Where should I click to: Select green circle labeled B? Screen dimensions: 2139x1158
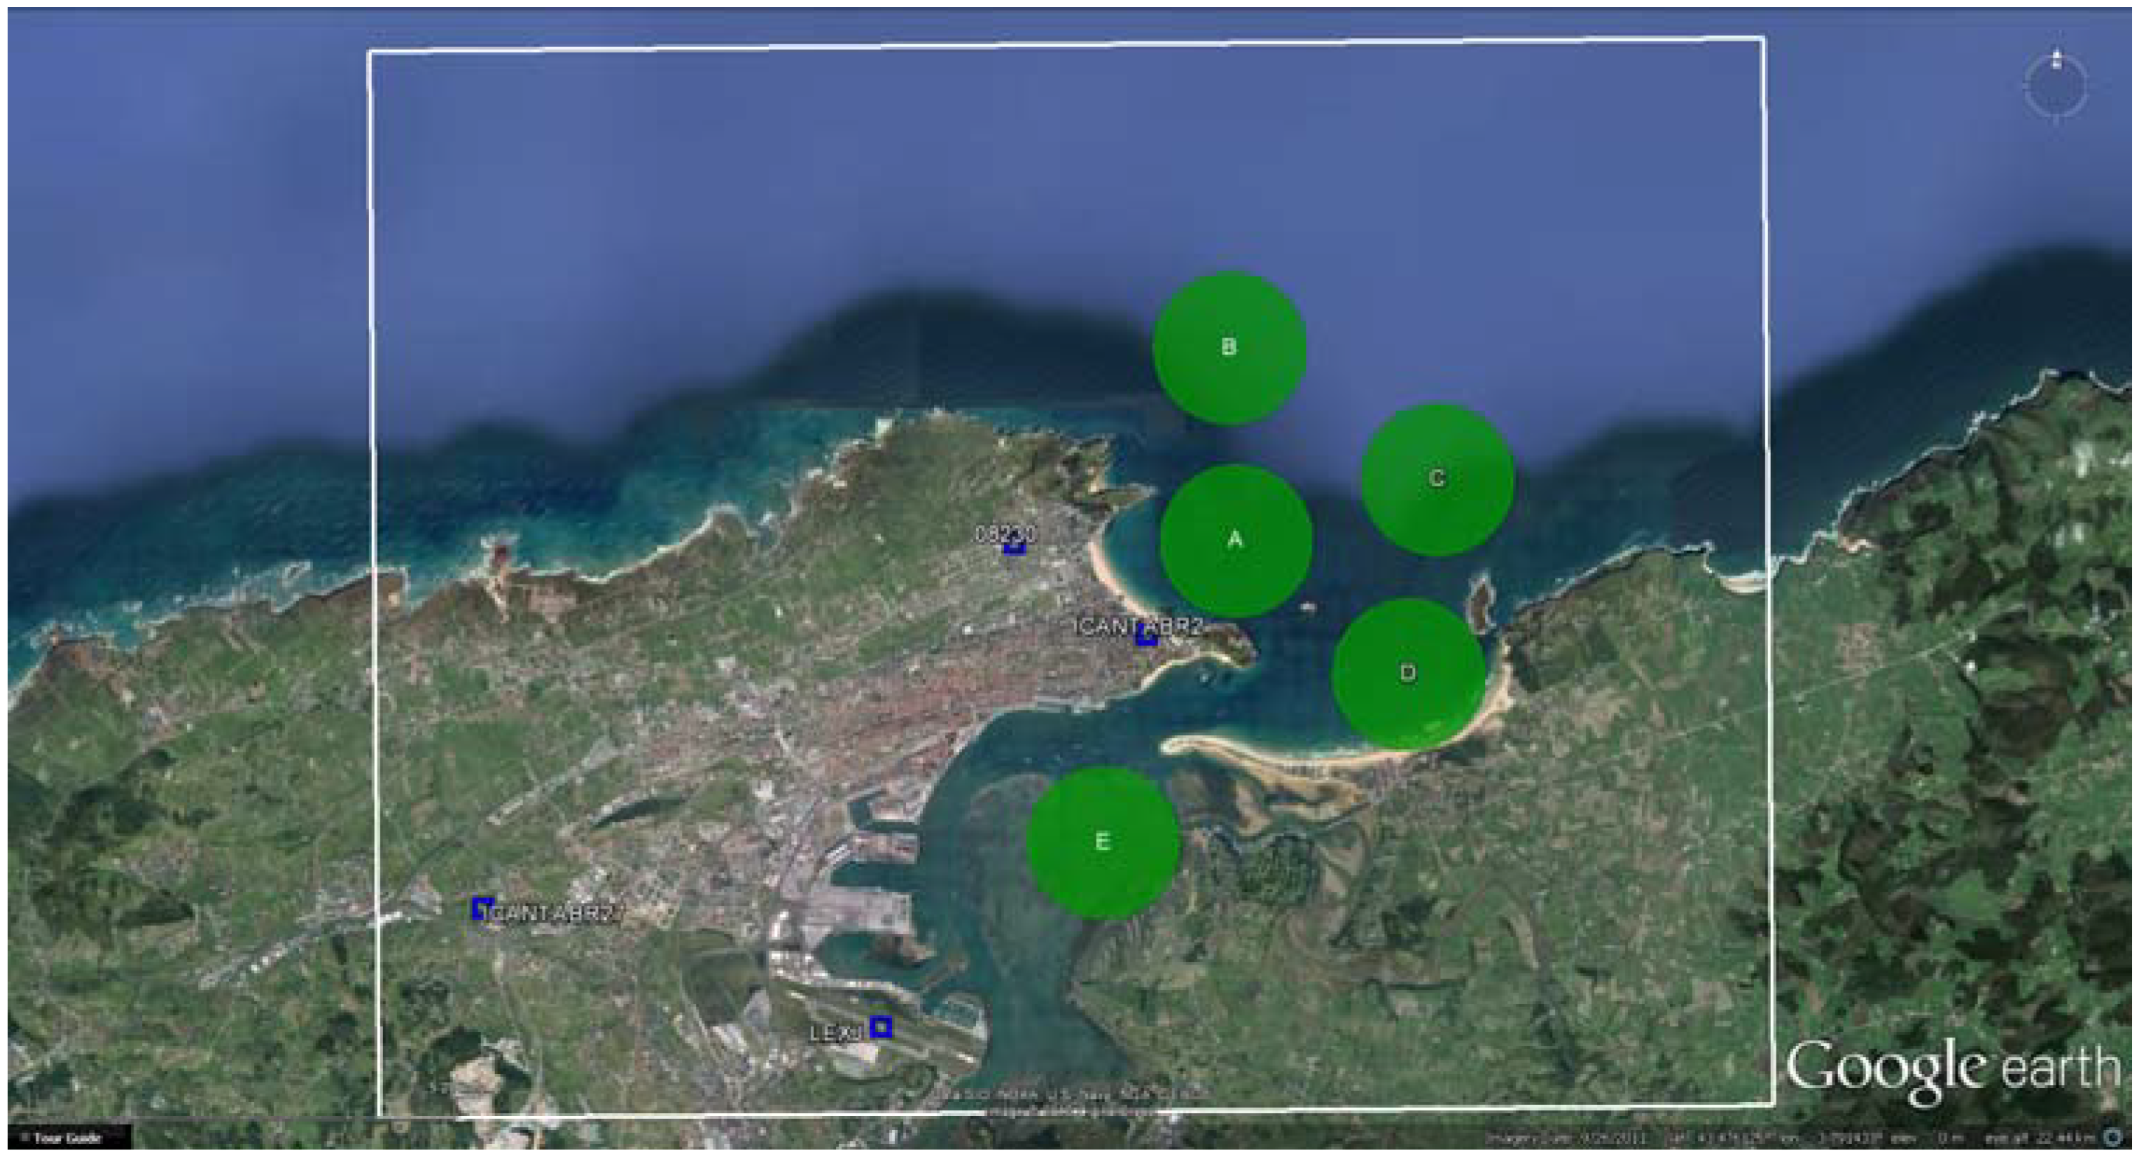[1229, 348]
